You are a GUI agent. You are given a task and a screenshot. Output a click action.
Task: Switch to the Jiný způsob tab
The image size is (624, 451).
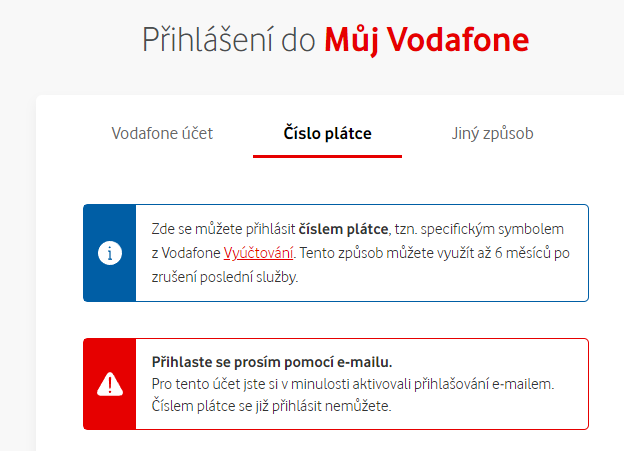[x=492, y=134]
